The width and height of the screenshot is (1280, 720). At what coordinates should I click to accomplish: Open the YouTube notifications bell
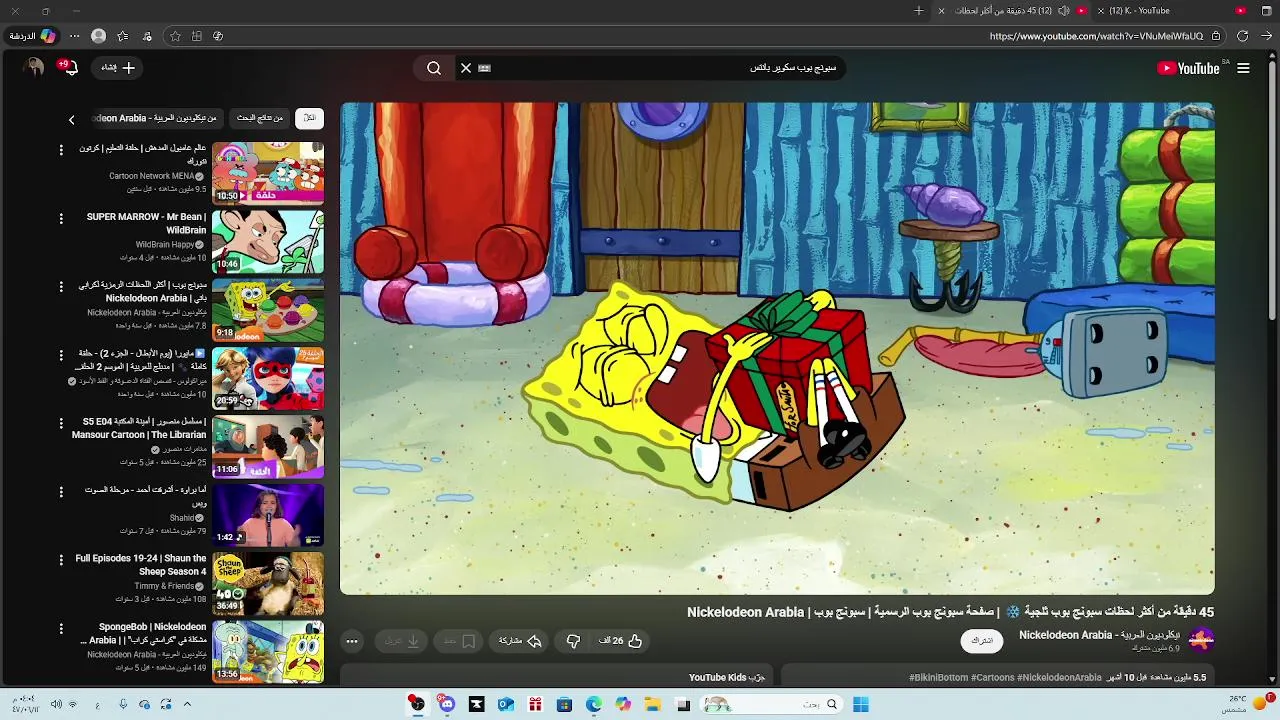coord(69,68)
